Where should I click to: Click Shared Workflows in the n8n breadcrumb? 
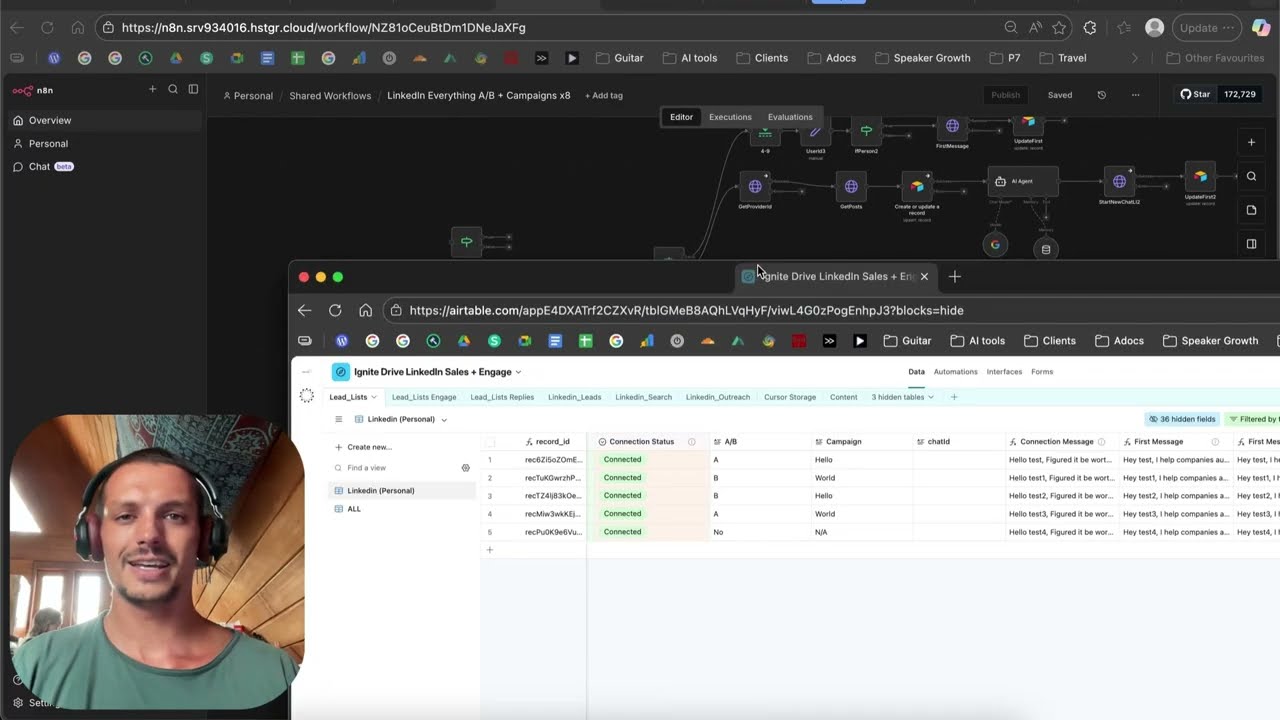pyautogui.click(x=330, y=96)
